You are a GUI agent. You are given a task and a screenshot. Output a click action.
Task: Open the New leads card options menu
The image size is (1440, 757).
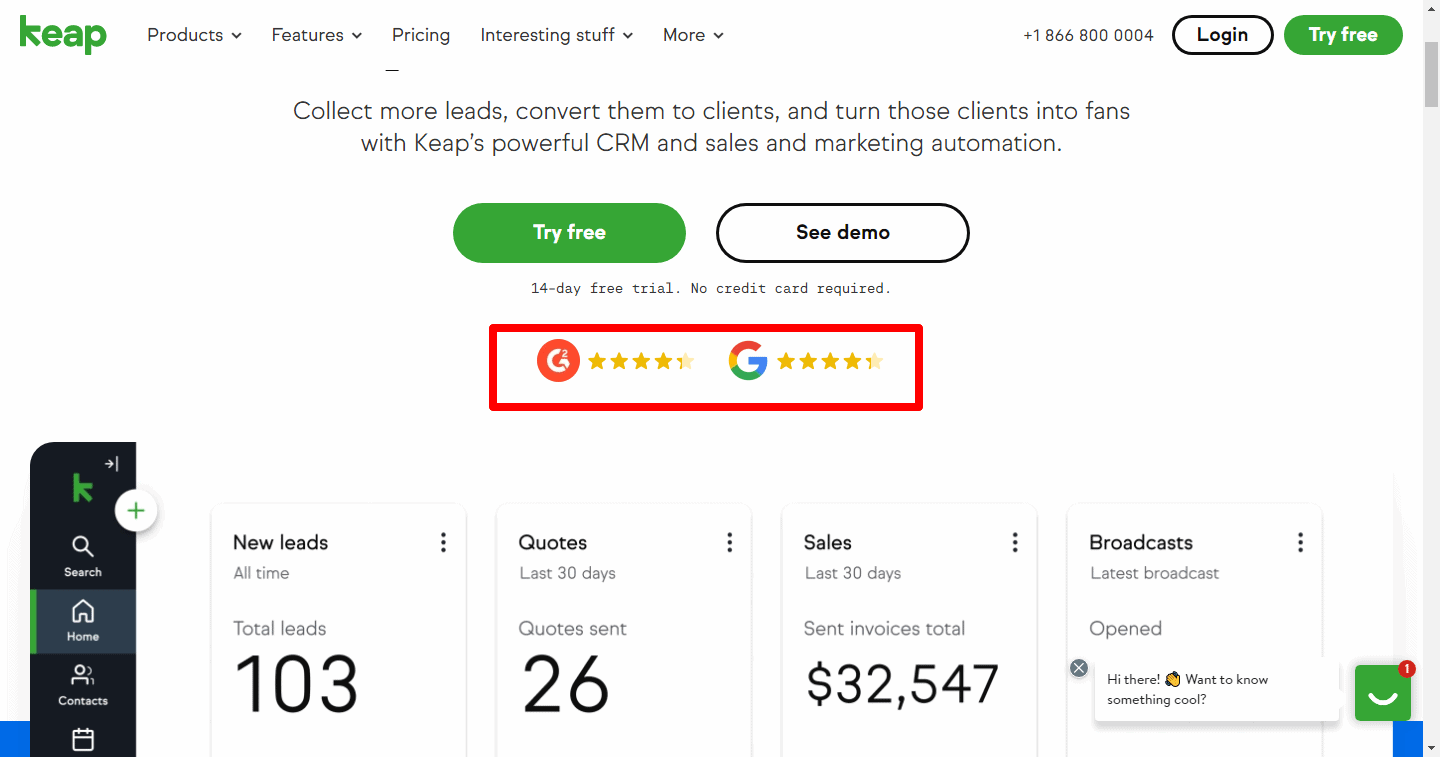pos(443,542)
